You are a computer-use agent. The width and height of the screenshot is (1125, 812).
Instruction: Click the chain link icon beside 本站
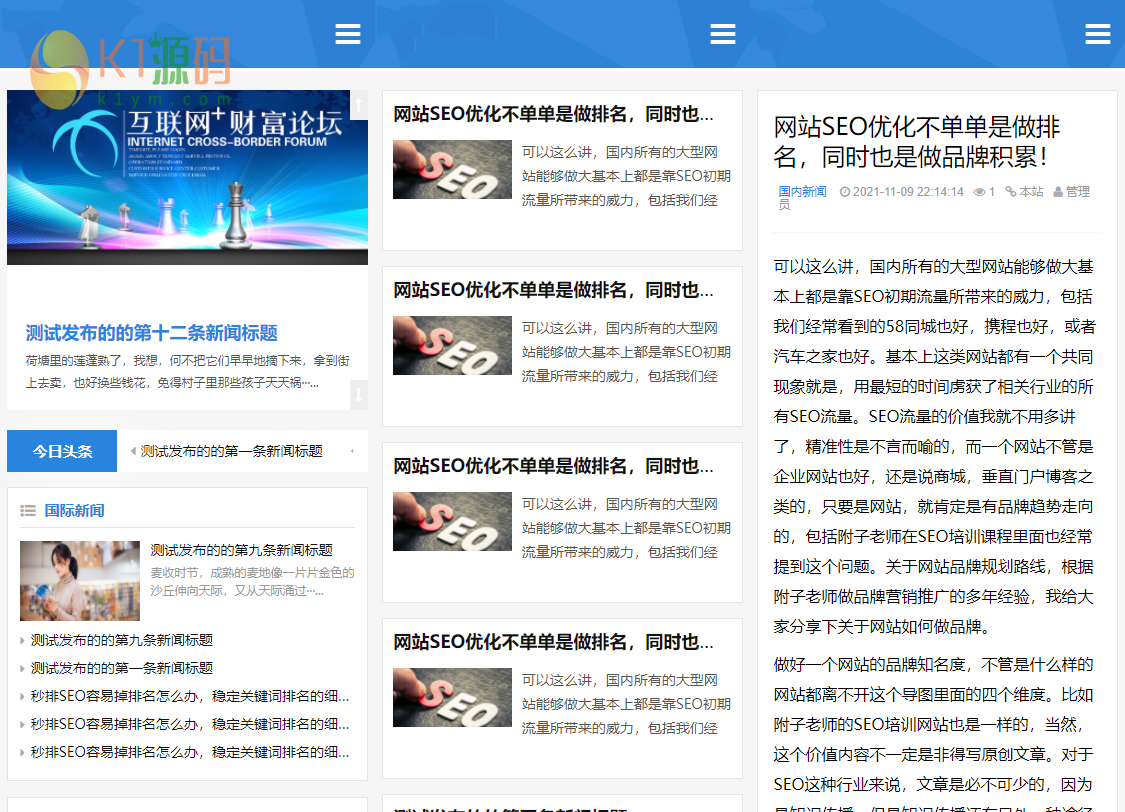tap(1010, 192)
